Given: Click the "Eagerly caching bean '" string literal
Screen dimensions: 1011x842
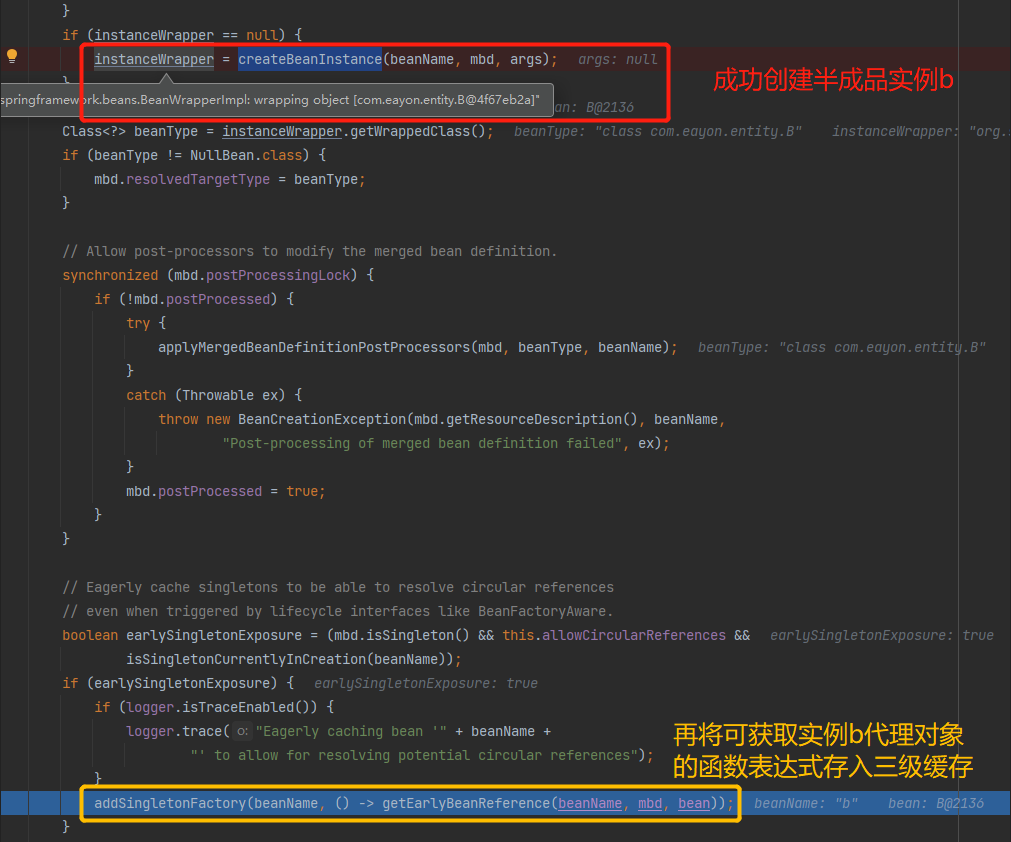Looking at the screenshot, I should pyautogui.click(x=351, y=731).
